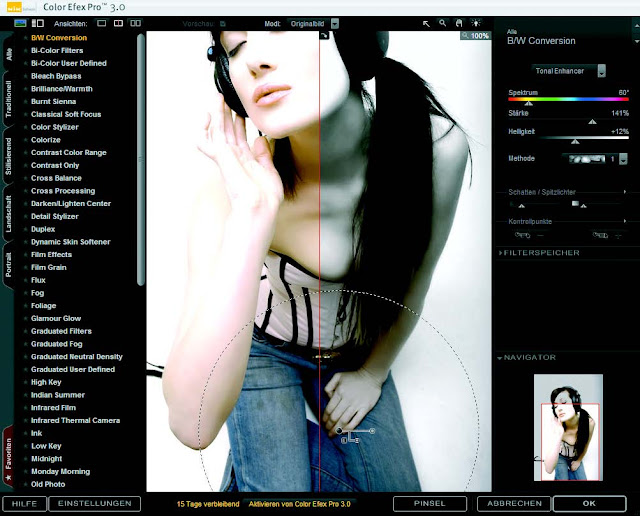Open the Favoriten category tab
This screenshot has height=516, width=640.
click(x=9, y=458)
